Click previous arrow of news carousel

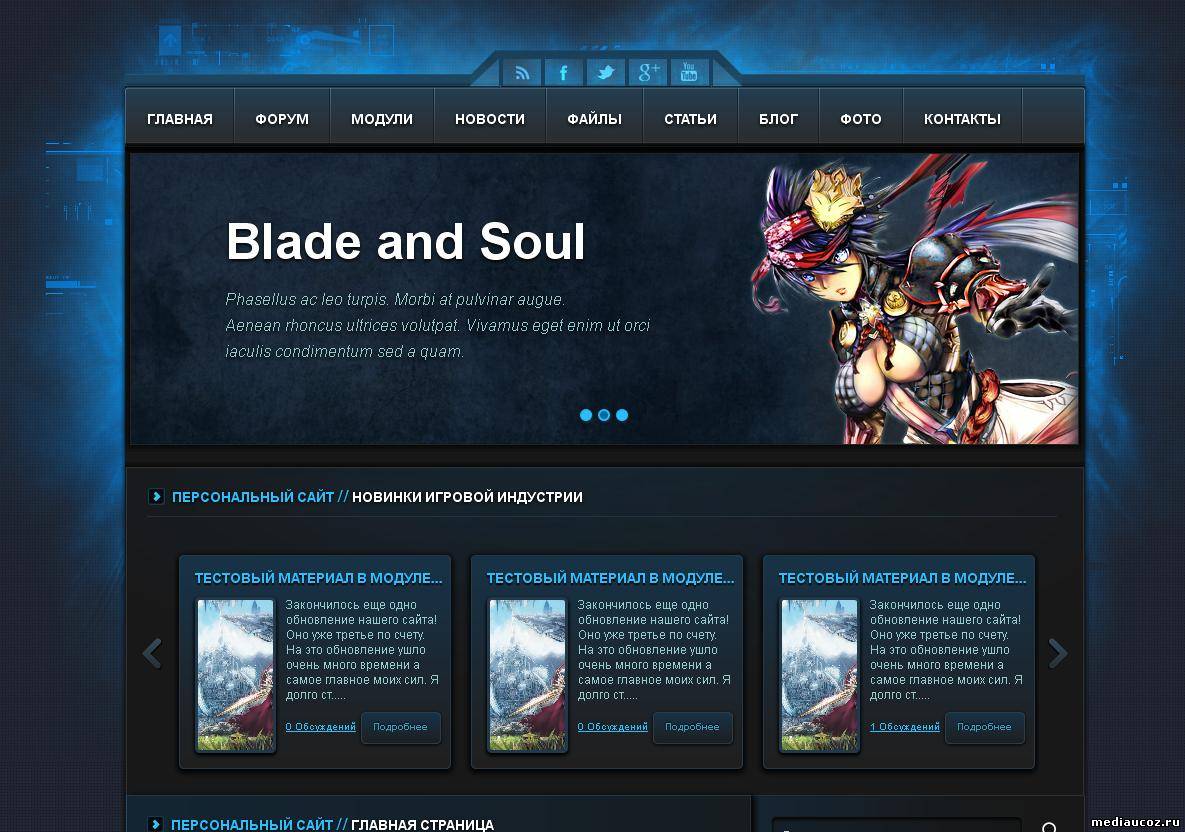[x=153, y=653]
